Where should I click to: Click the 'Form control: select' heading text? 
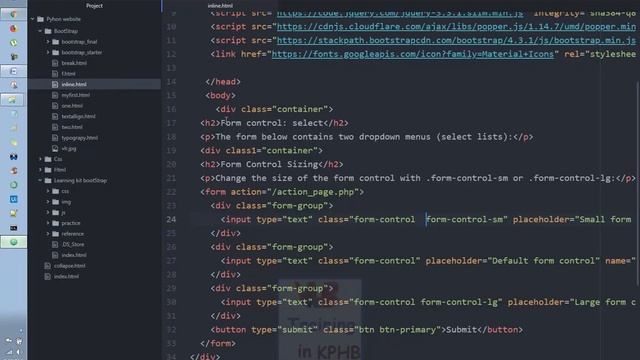click(x=272, y=123)
